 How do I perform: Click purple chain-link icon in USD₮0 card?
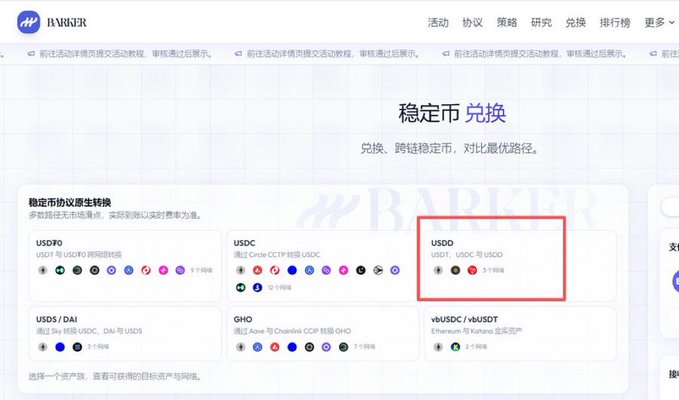(180, 271)
